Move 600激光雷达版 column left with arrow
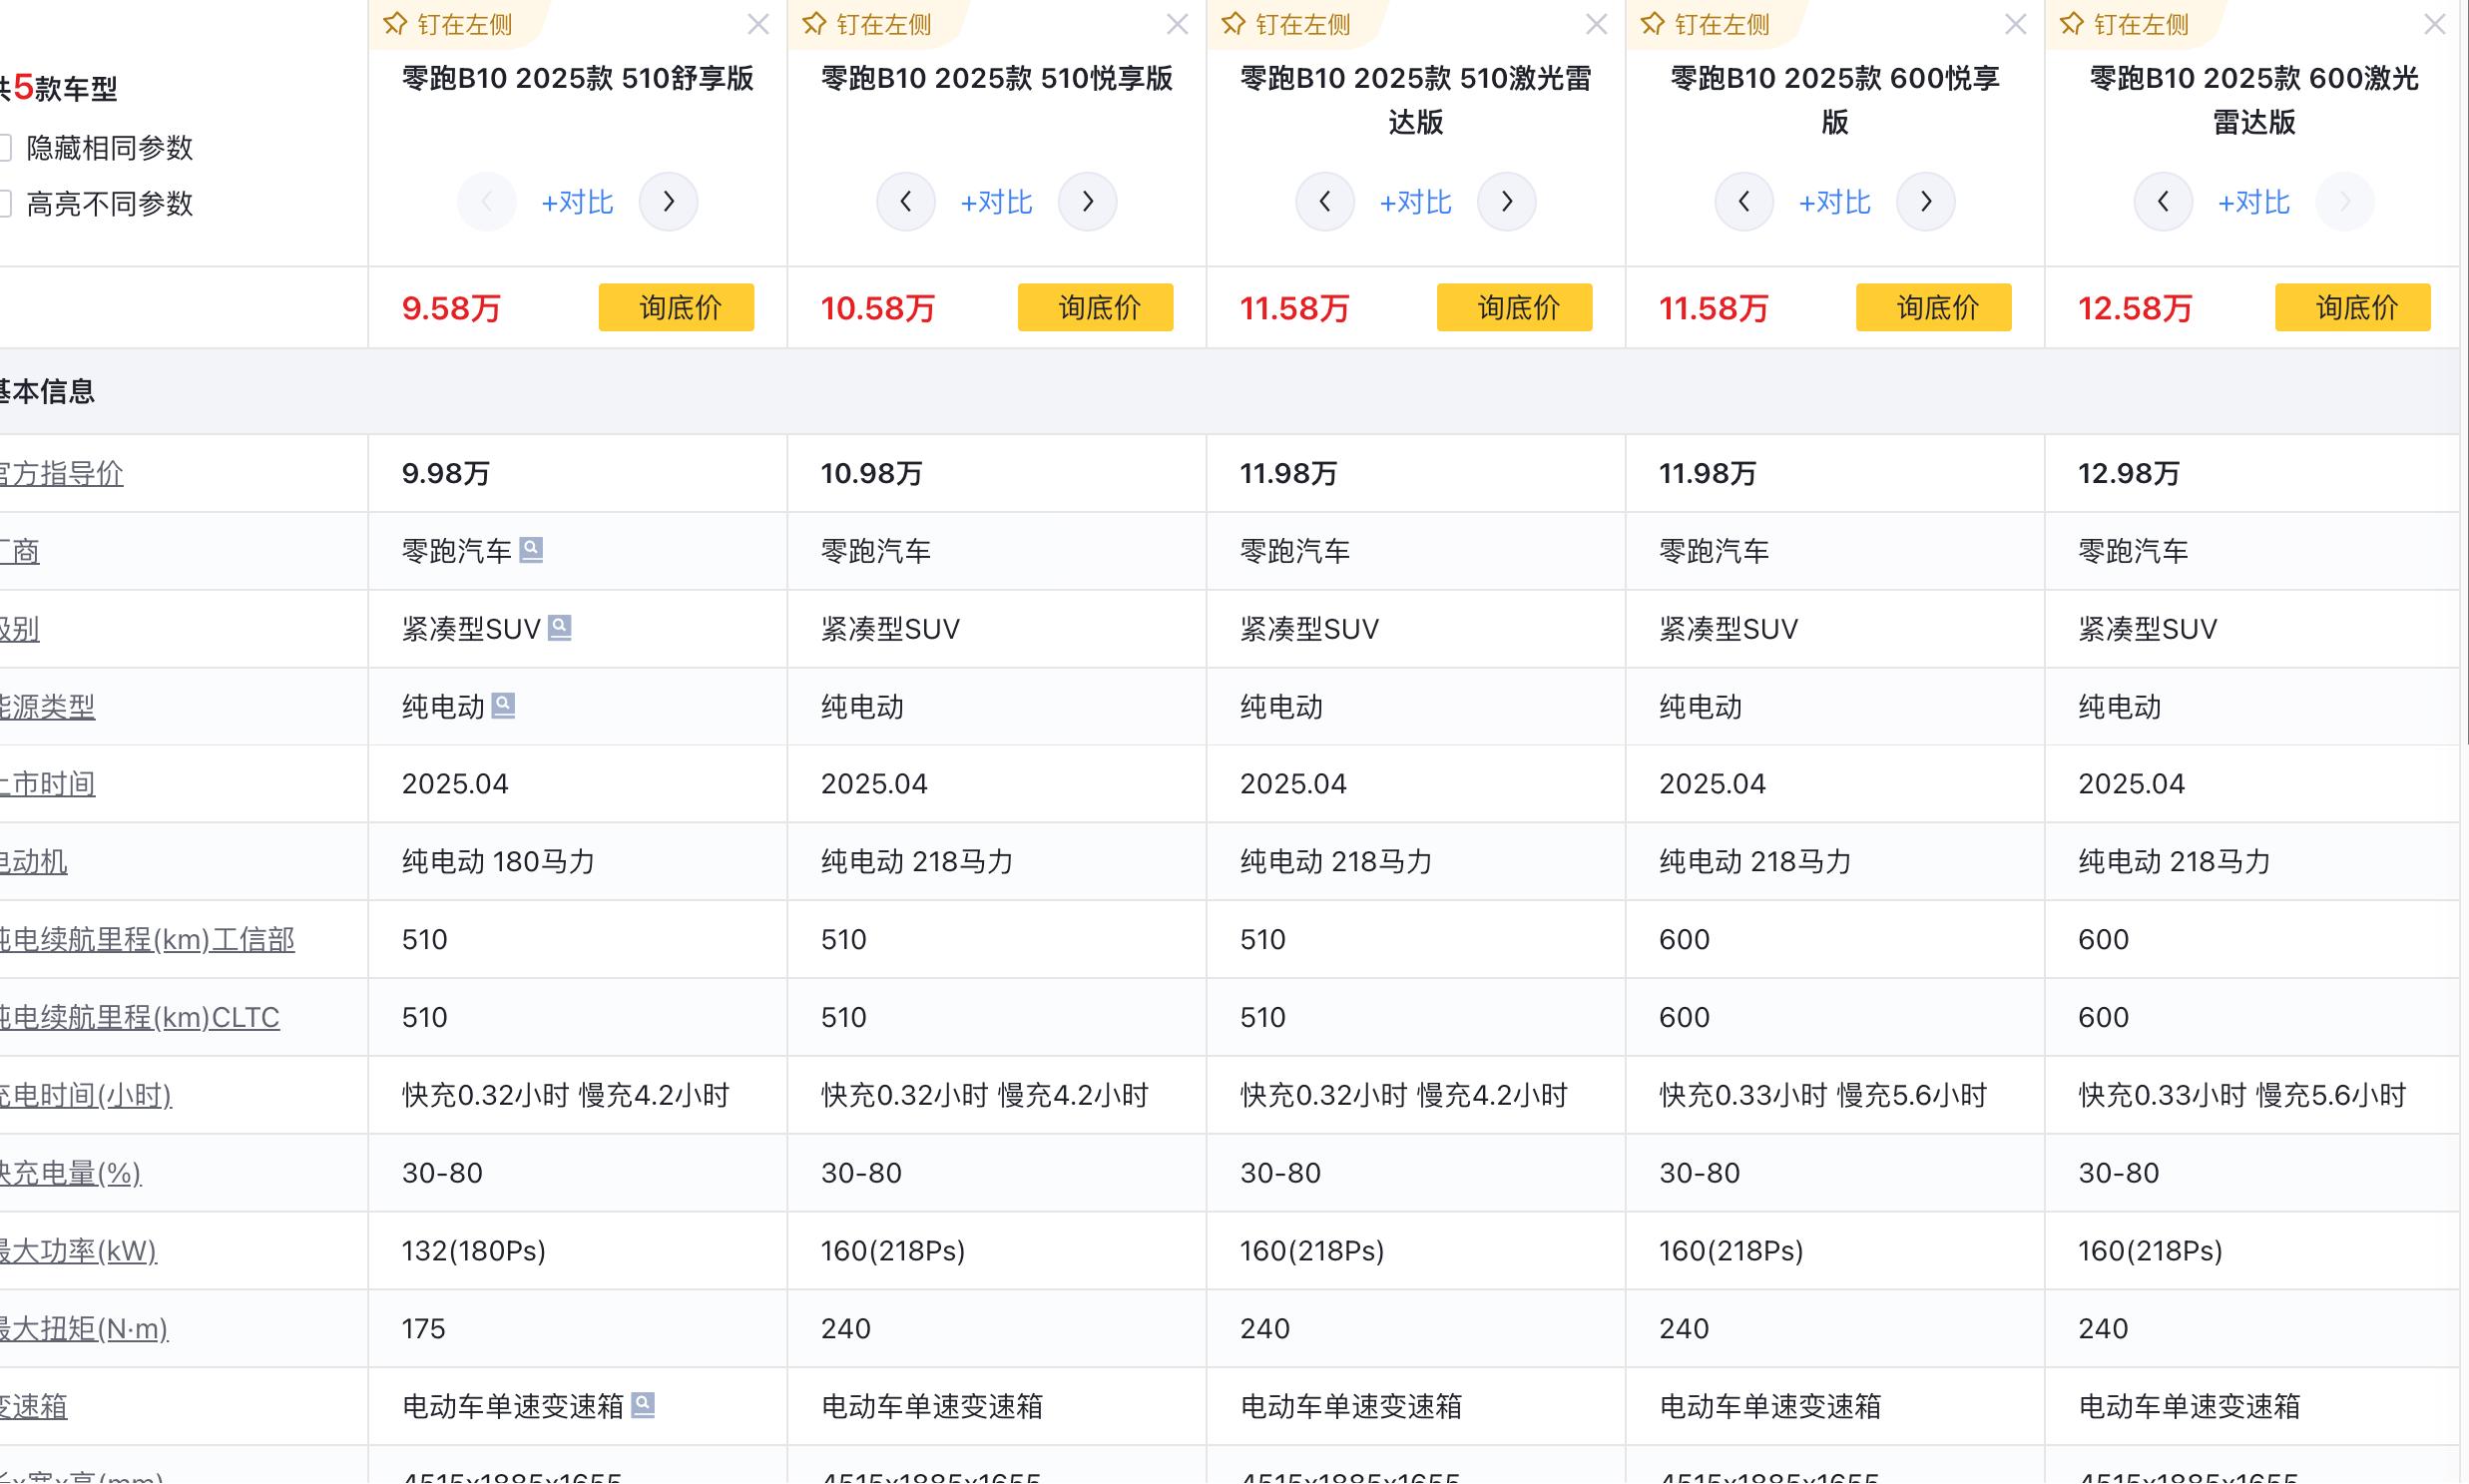The width and height of the screenshot is (2469, 1484). tap(2162, 202)
